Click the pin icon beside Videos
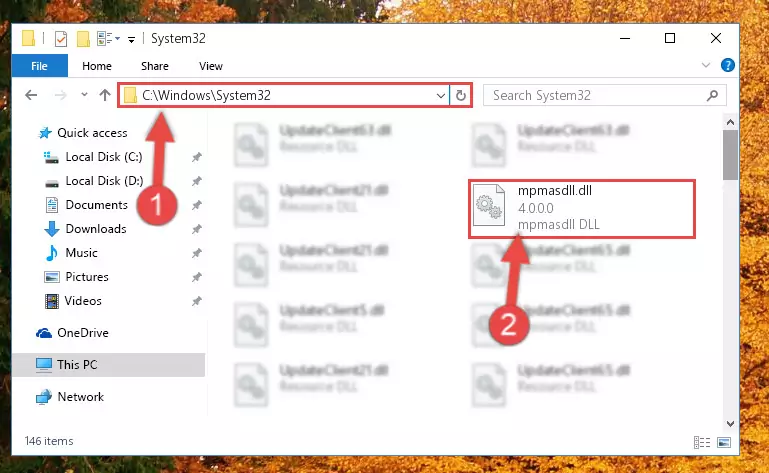Image resolution: width=769 pixels, height=473 pixels. (x=197, y=301)
